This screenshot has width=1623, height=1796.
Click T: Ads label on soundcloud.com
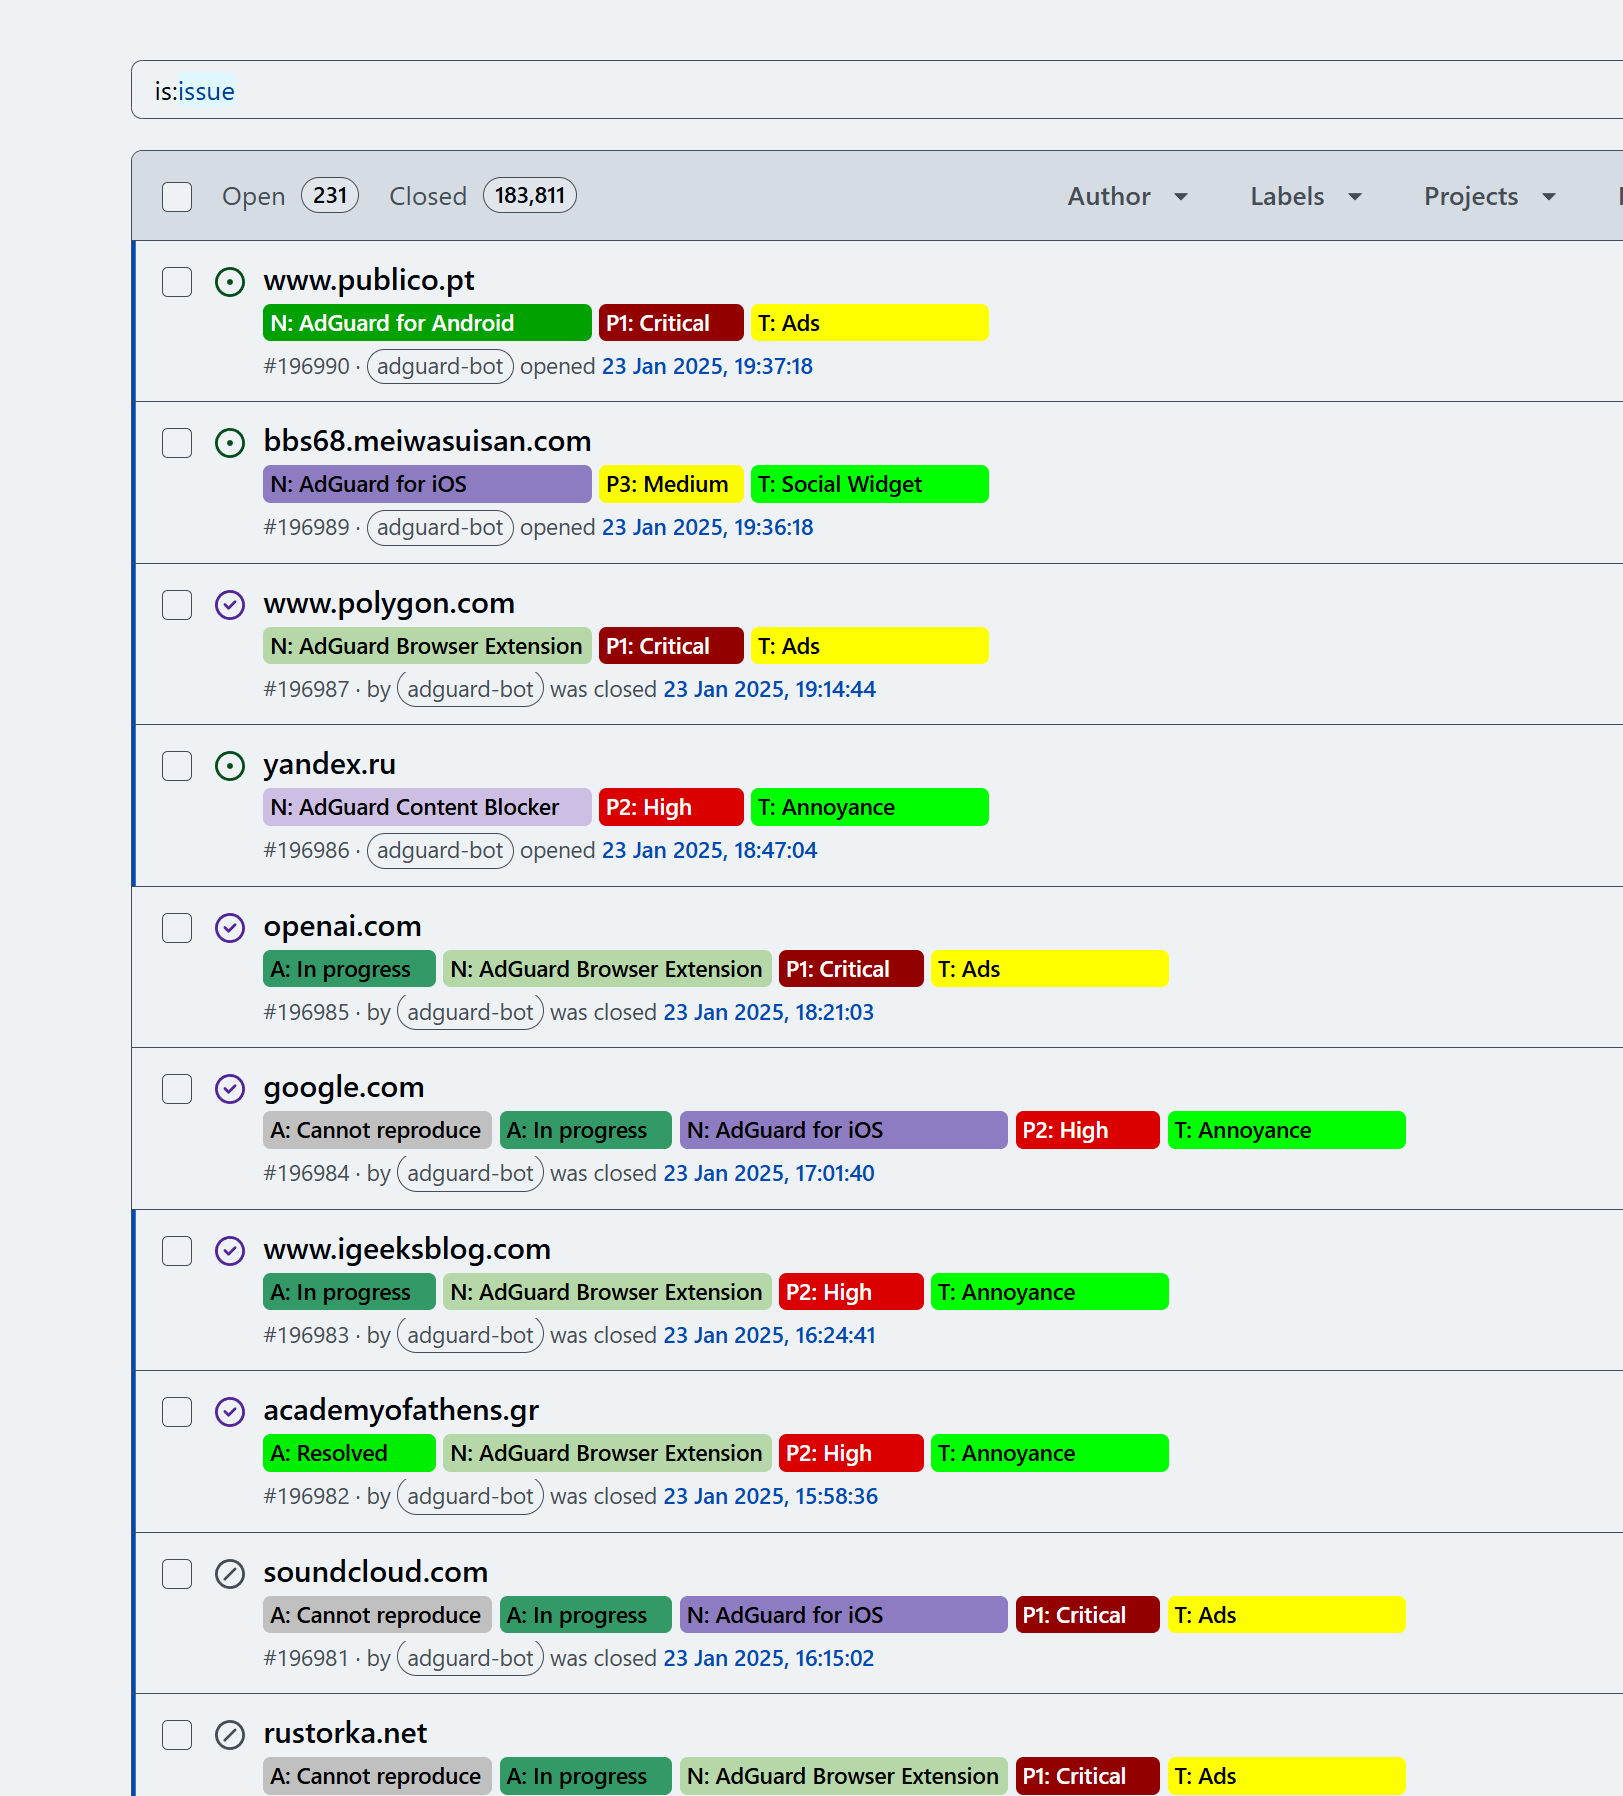[1286, 1615]
